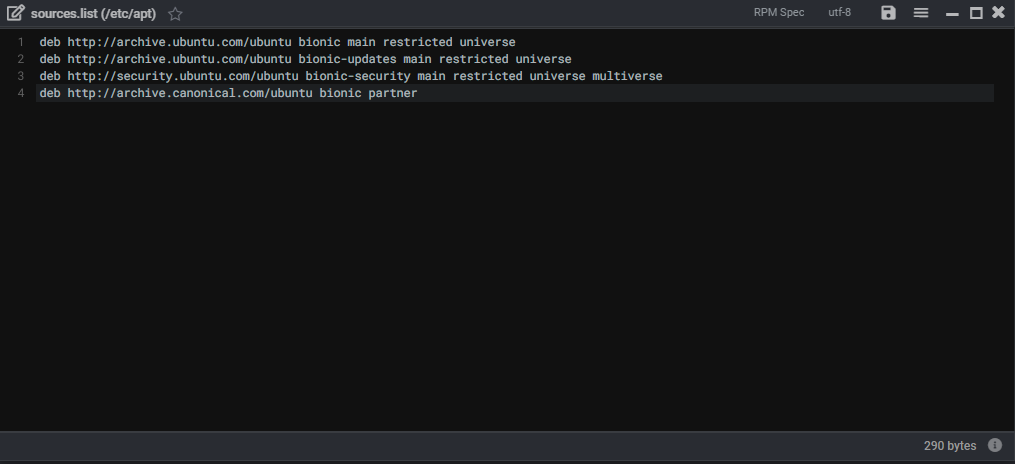Click the 290 bytes file size label
The width and height of the screenshot is (1015, 464).
click(x=950, y=445)
